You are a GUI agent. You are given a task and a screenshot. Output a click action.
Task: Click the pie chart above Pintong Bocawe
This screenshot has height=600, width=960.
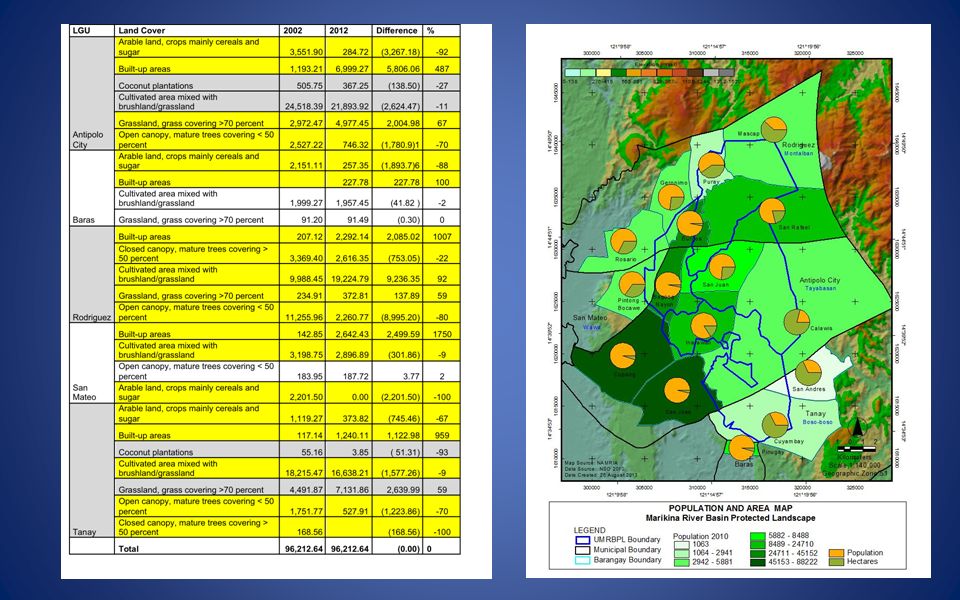click(x=632, y=284)
